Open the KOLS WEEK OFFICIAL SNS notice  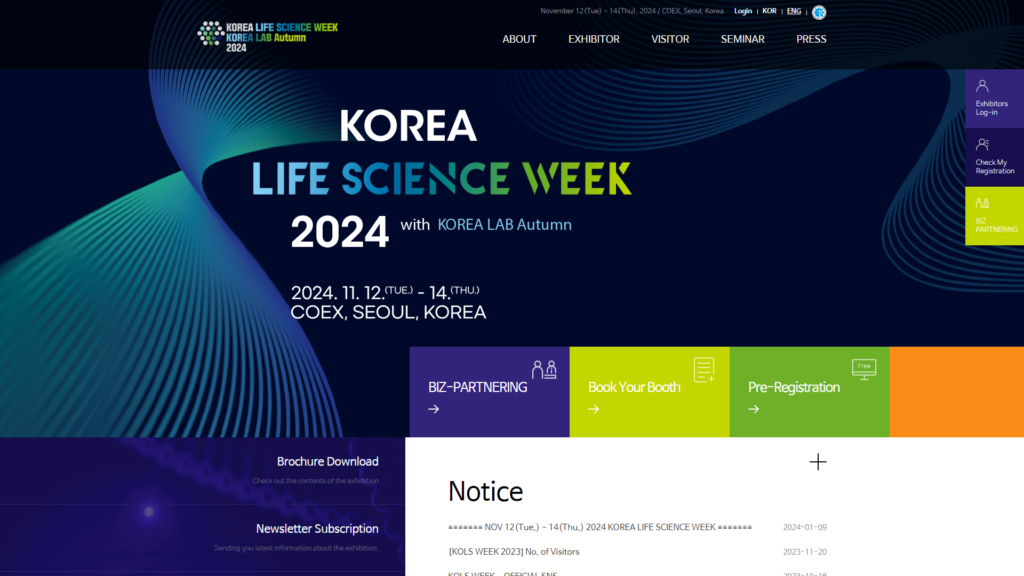click(x=502, y=573)
